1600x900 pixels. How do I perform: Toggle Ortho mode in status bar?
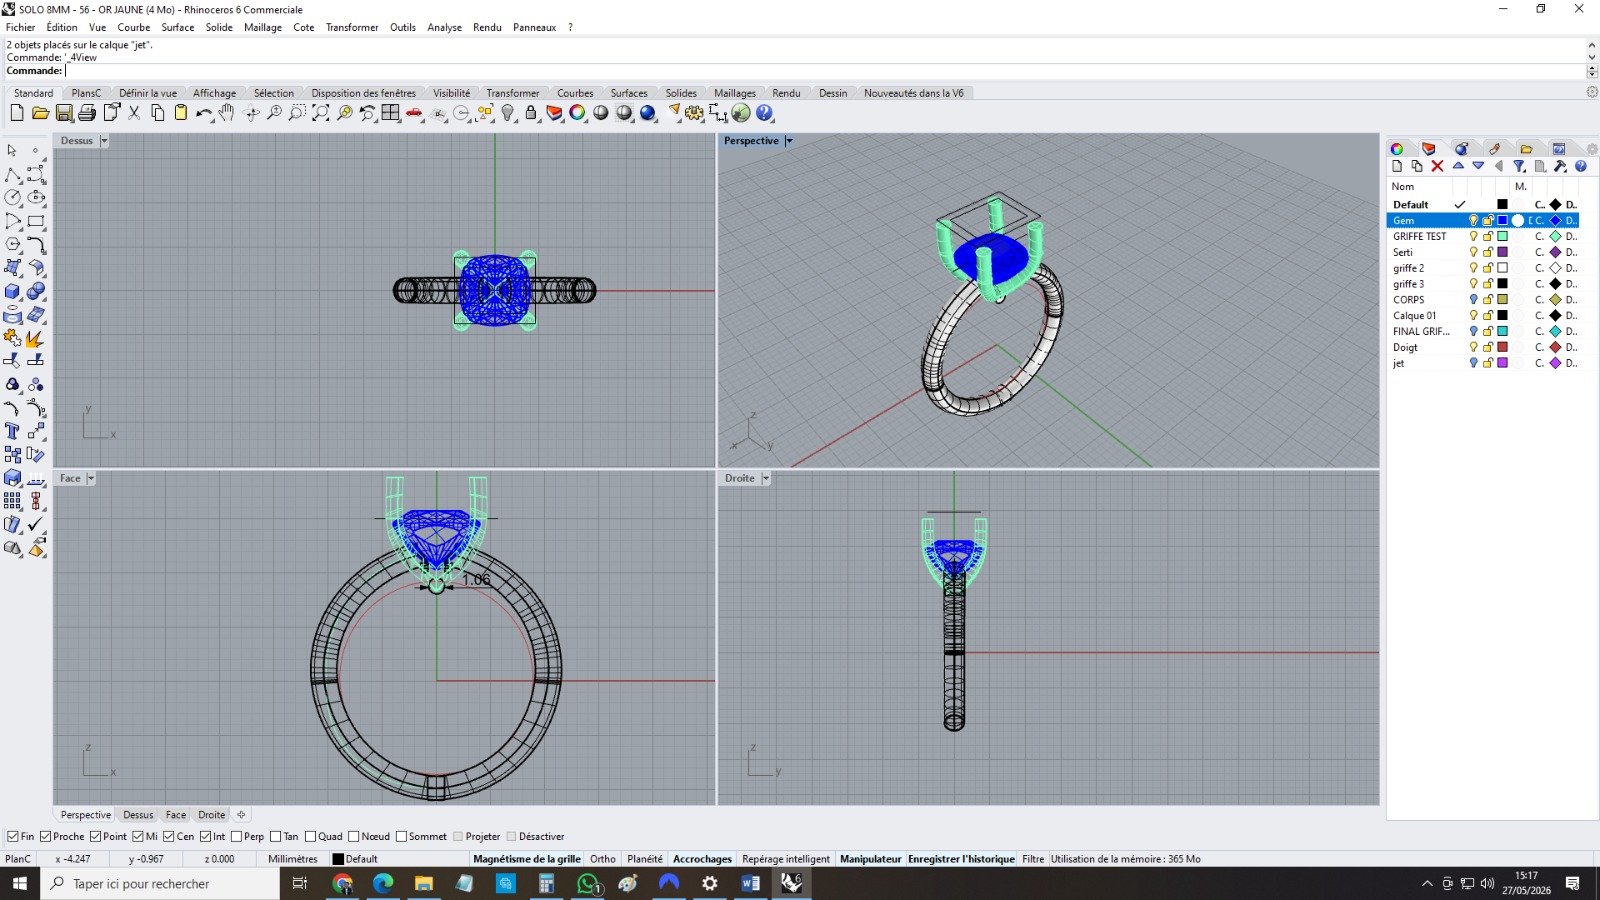[603, 859]
